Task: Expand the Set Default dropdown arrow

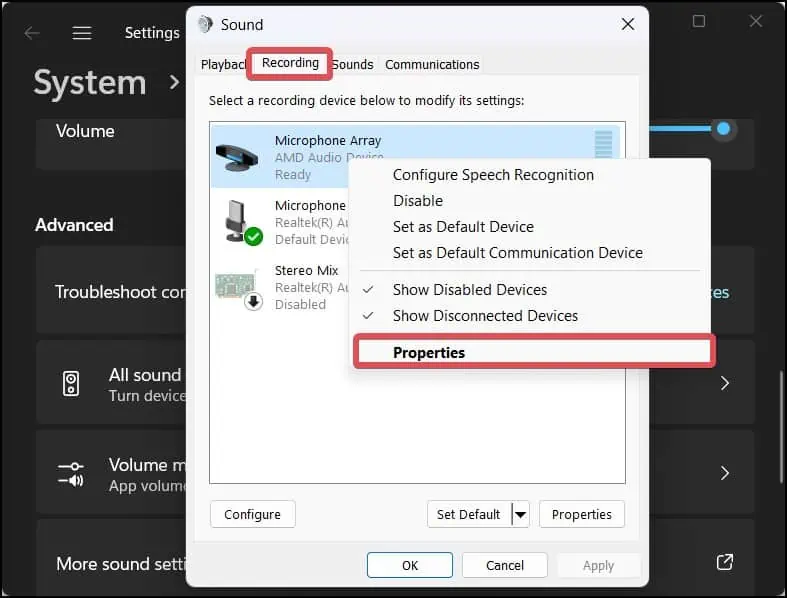Action: pos(519,514)
